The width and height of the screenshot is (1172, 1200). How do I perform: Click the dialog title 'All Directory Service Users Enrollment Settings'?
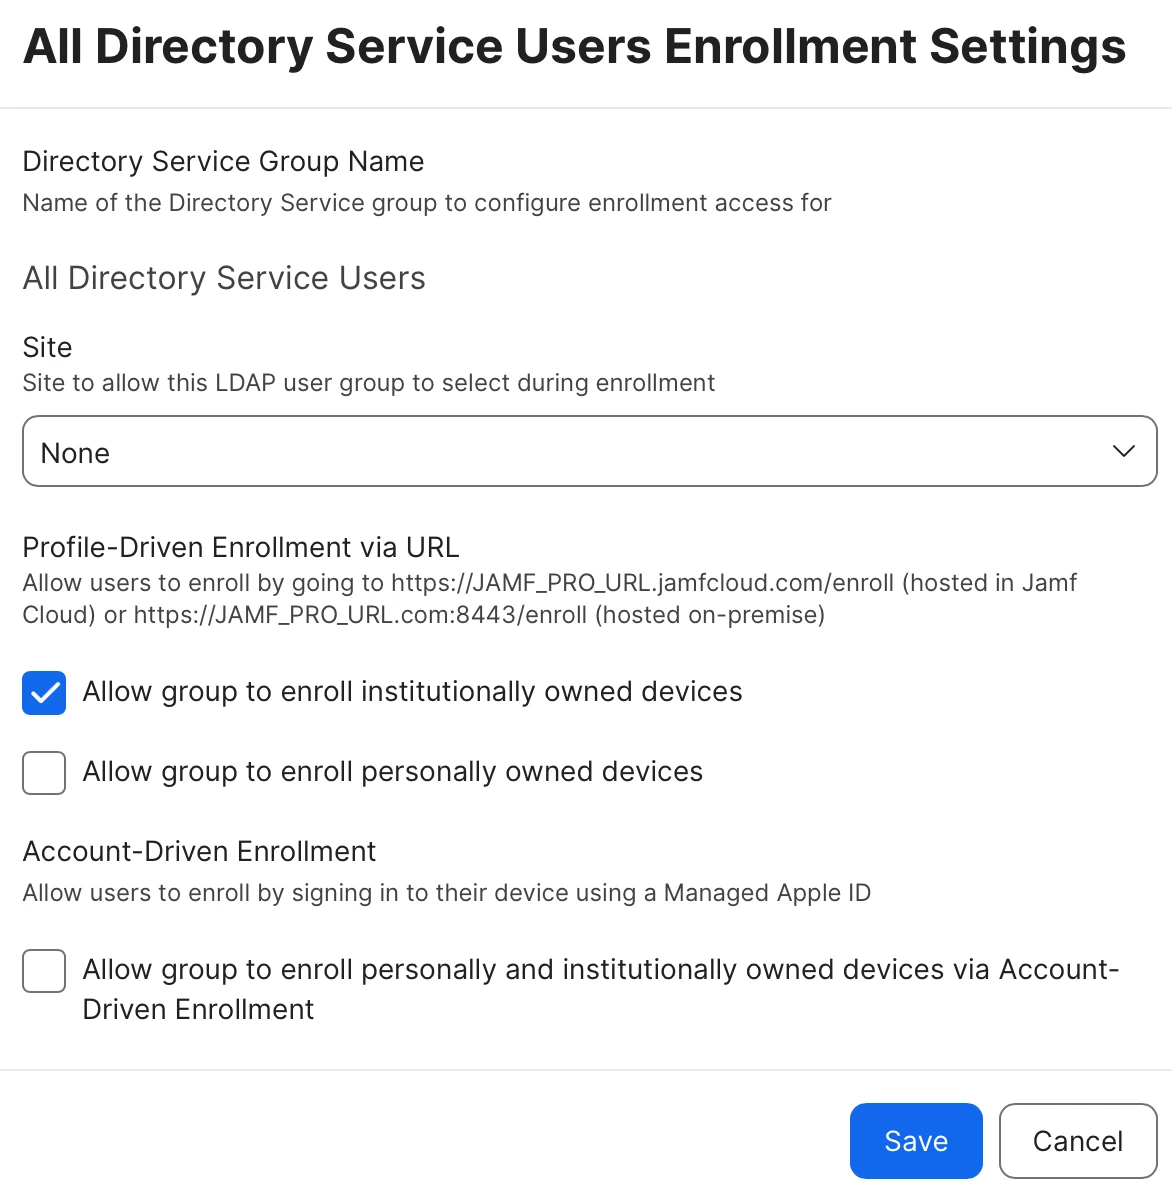click(x=574, y=47)
